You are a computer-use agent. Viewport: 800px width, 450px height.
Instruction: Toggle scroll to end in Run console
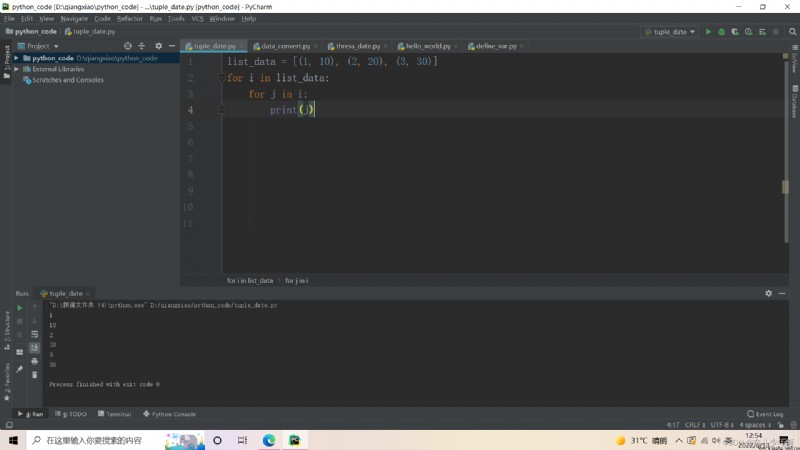pos(35,347)
